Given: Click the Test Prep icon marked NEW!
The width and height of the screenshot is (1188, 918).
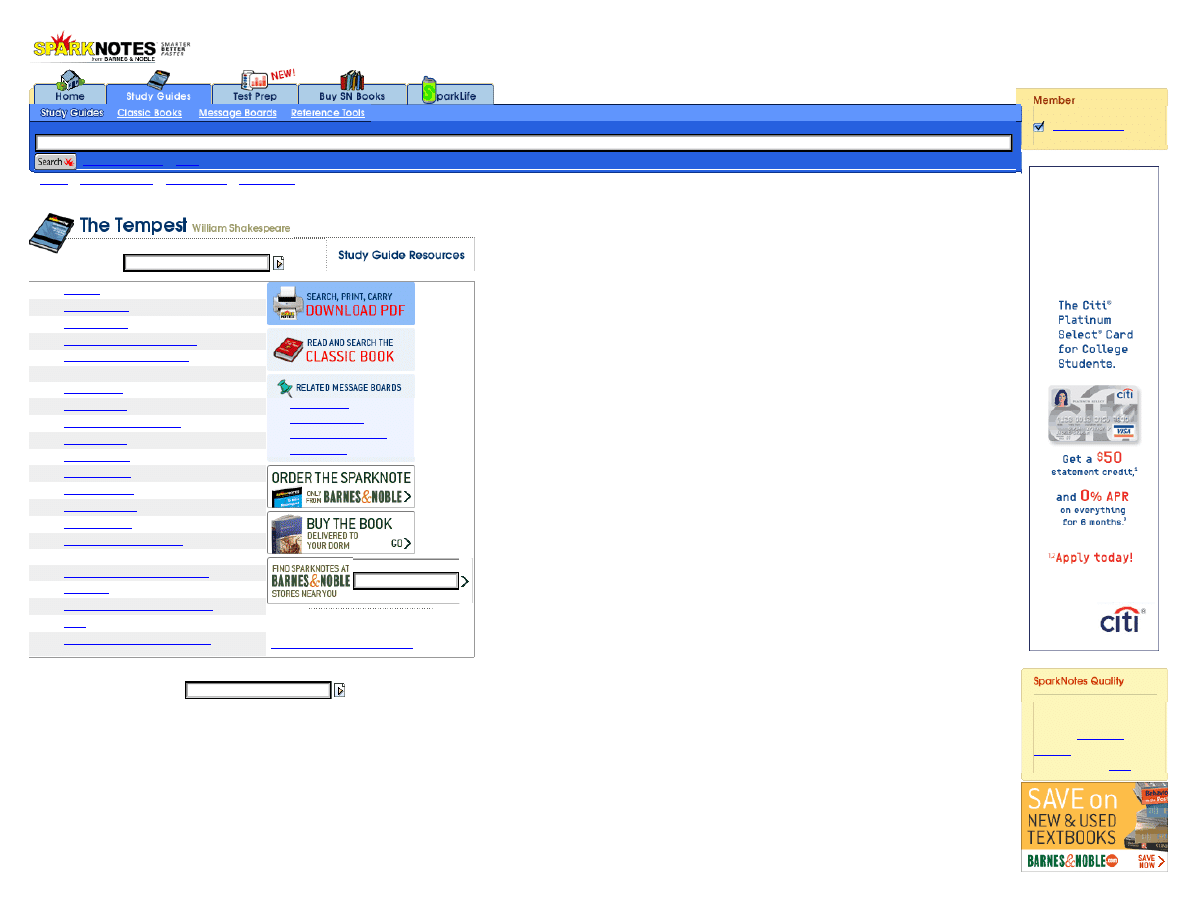Looking at the screenshot, I should point(253,79).
